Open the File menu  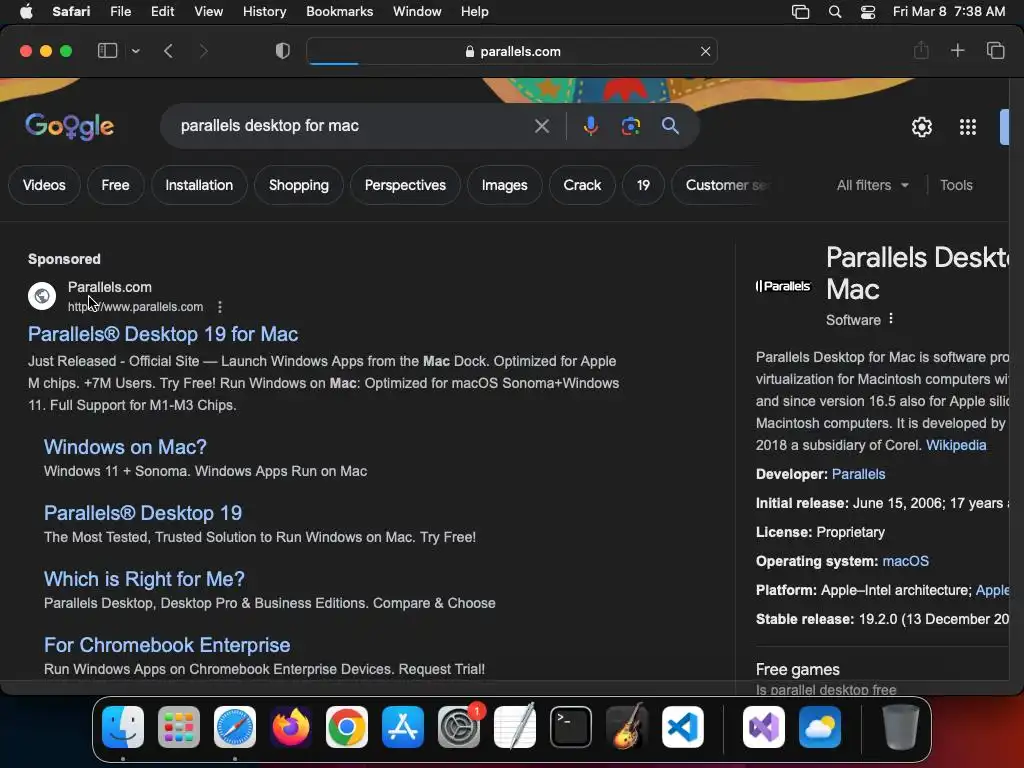(x=120, y=11)
